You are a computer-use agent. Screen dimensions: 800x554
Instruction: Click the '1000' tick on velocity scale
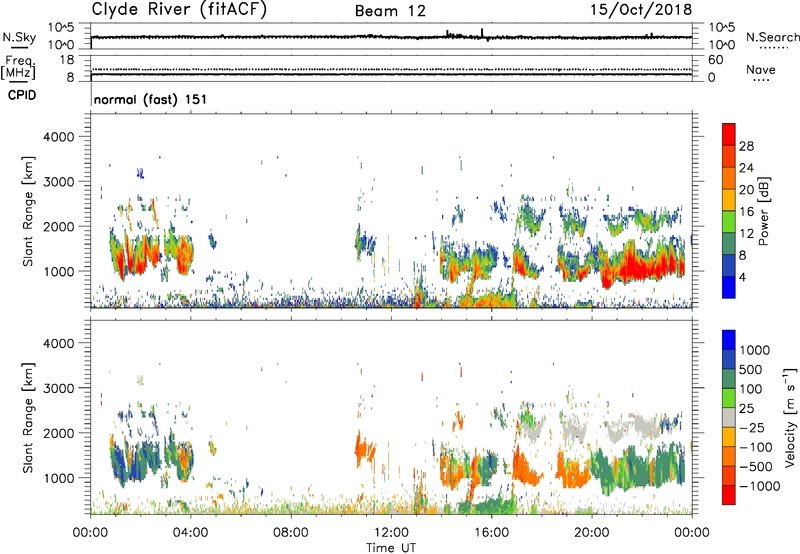[x=755, y=350]
